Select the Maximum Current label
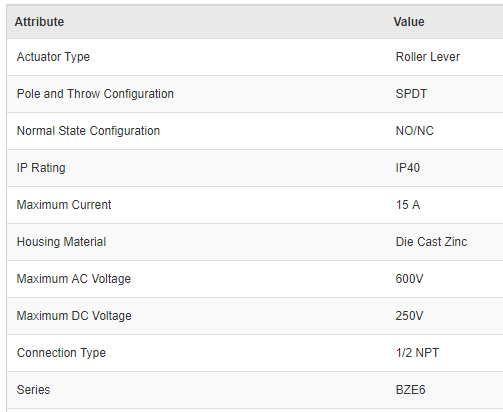This screenshot has width=503, height=412. click(x=64, y=205)
